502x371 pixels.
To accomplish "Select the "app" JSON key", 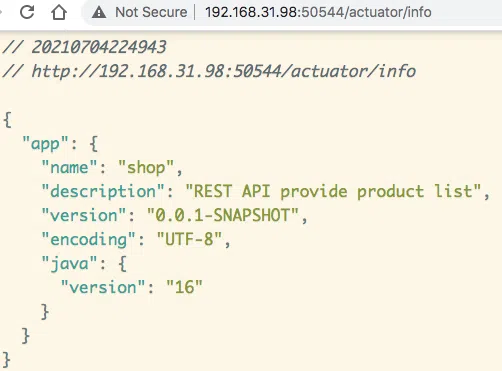I will [x=45, y=144].
